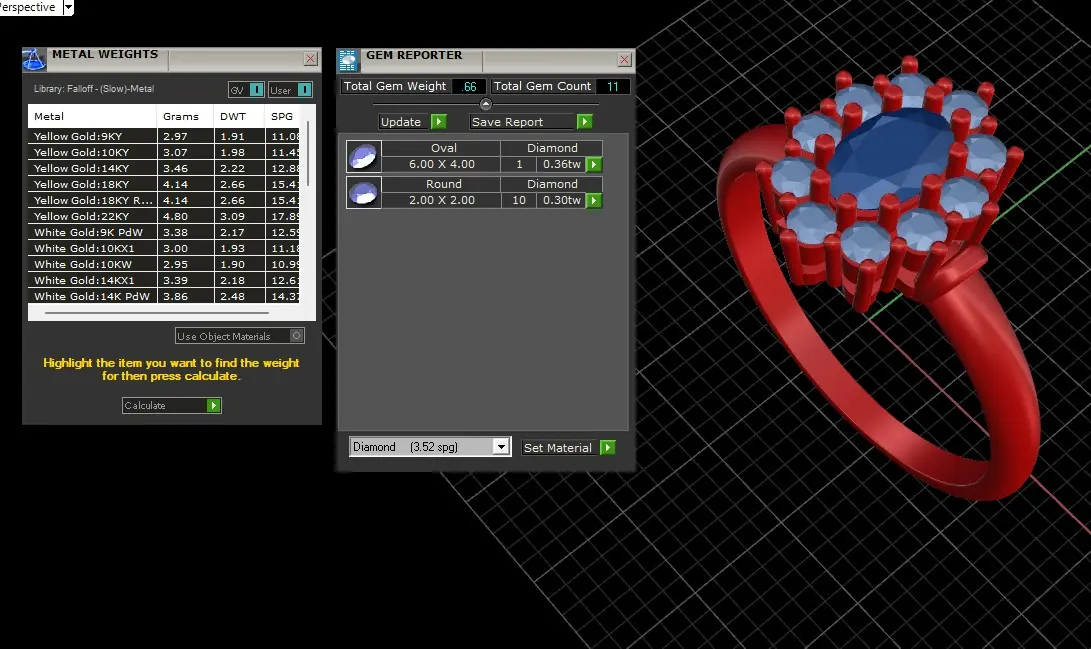Screen dimensions: 1091x649
Task: Click the Oval gem thumbnail
Action: (363, 157)
